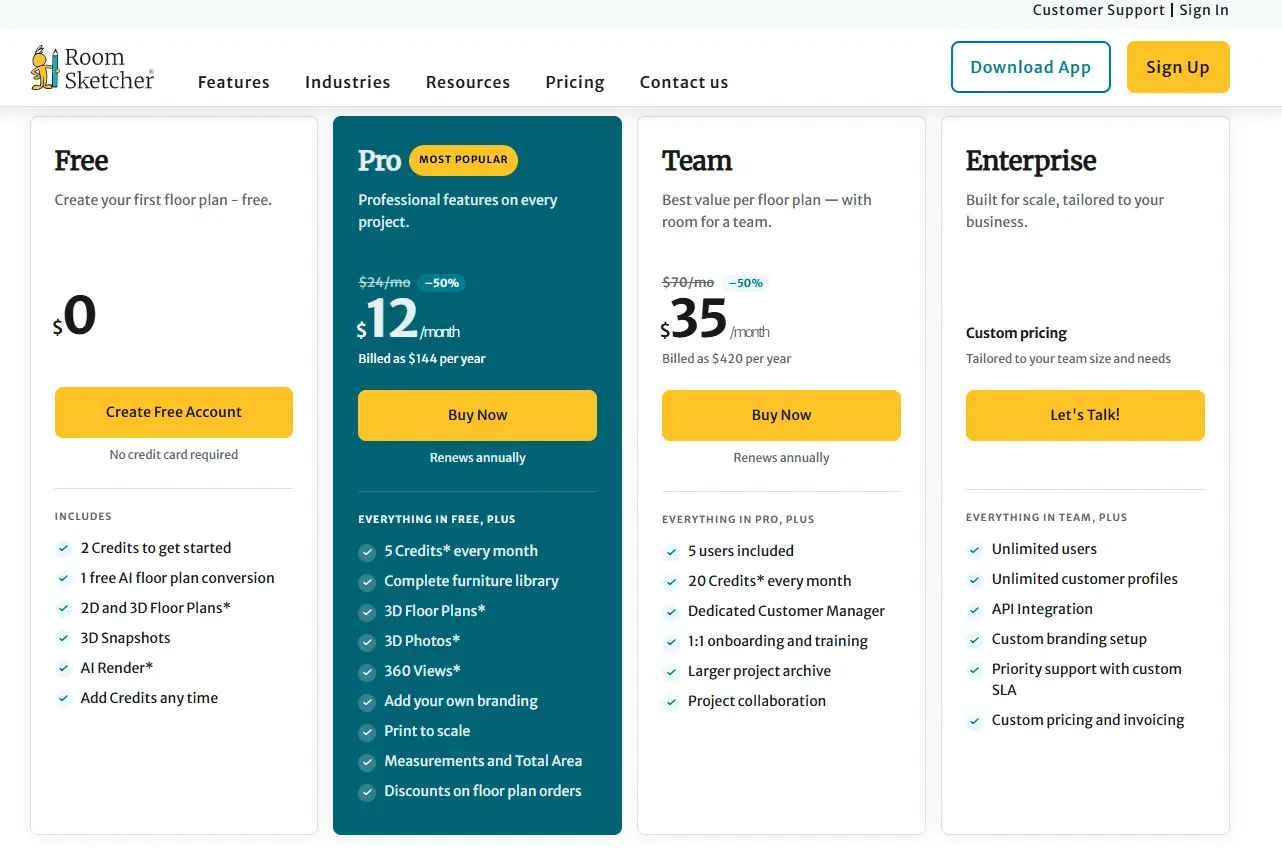Click the crossed-out "$24/mo" price
The width and height of the screenshot is (1282, 853).
pyautogui.click(x=384, y=283)
